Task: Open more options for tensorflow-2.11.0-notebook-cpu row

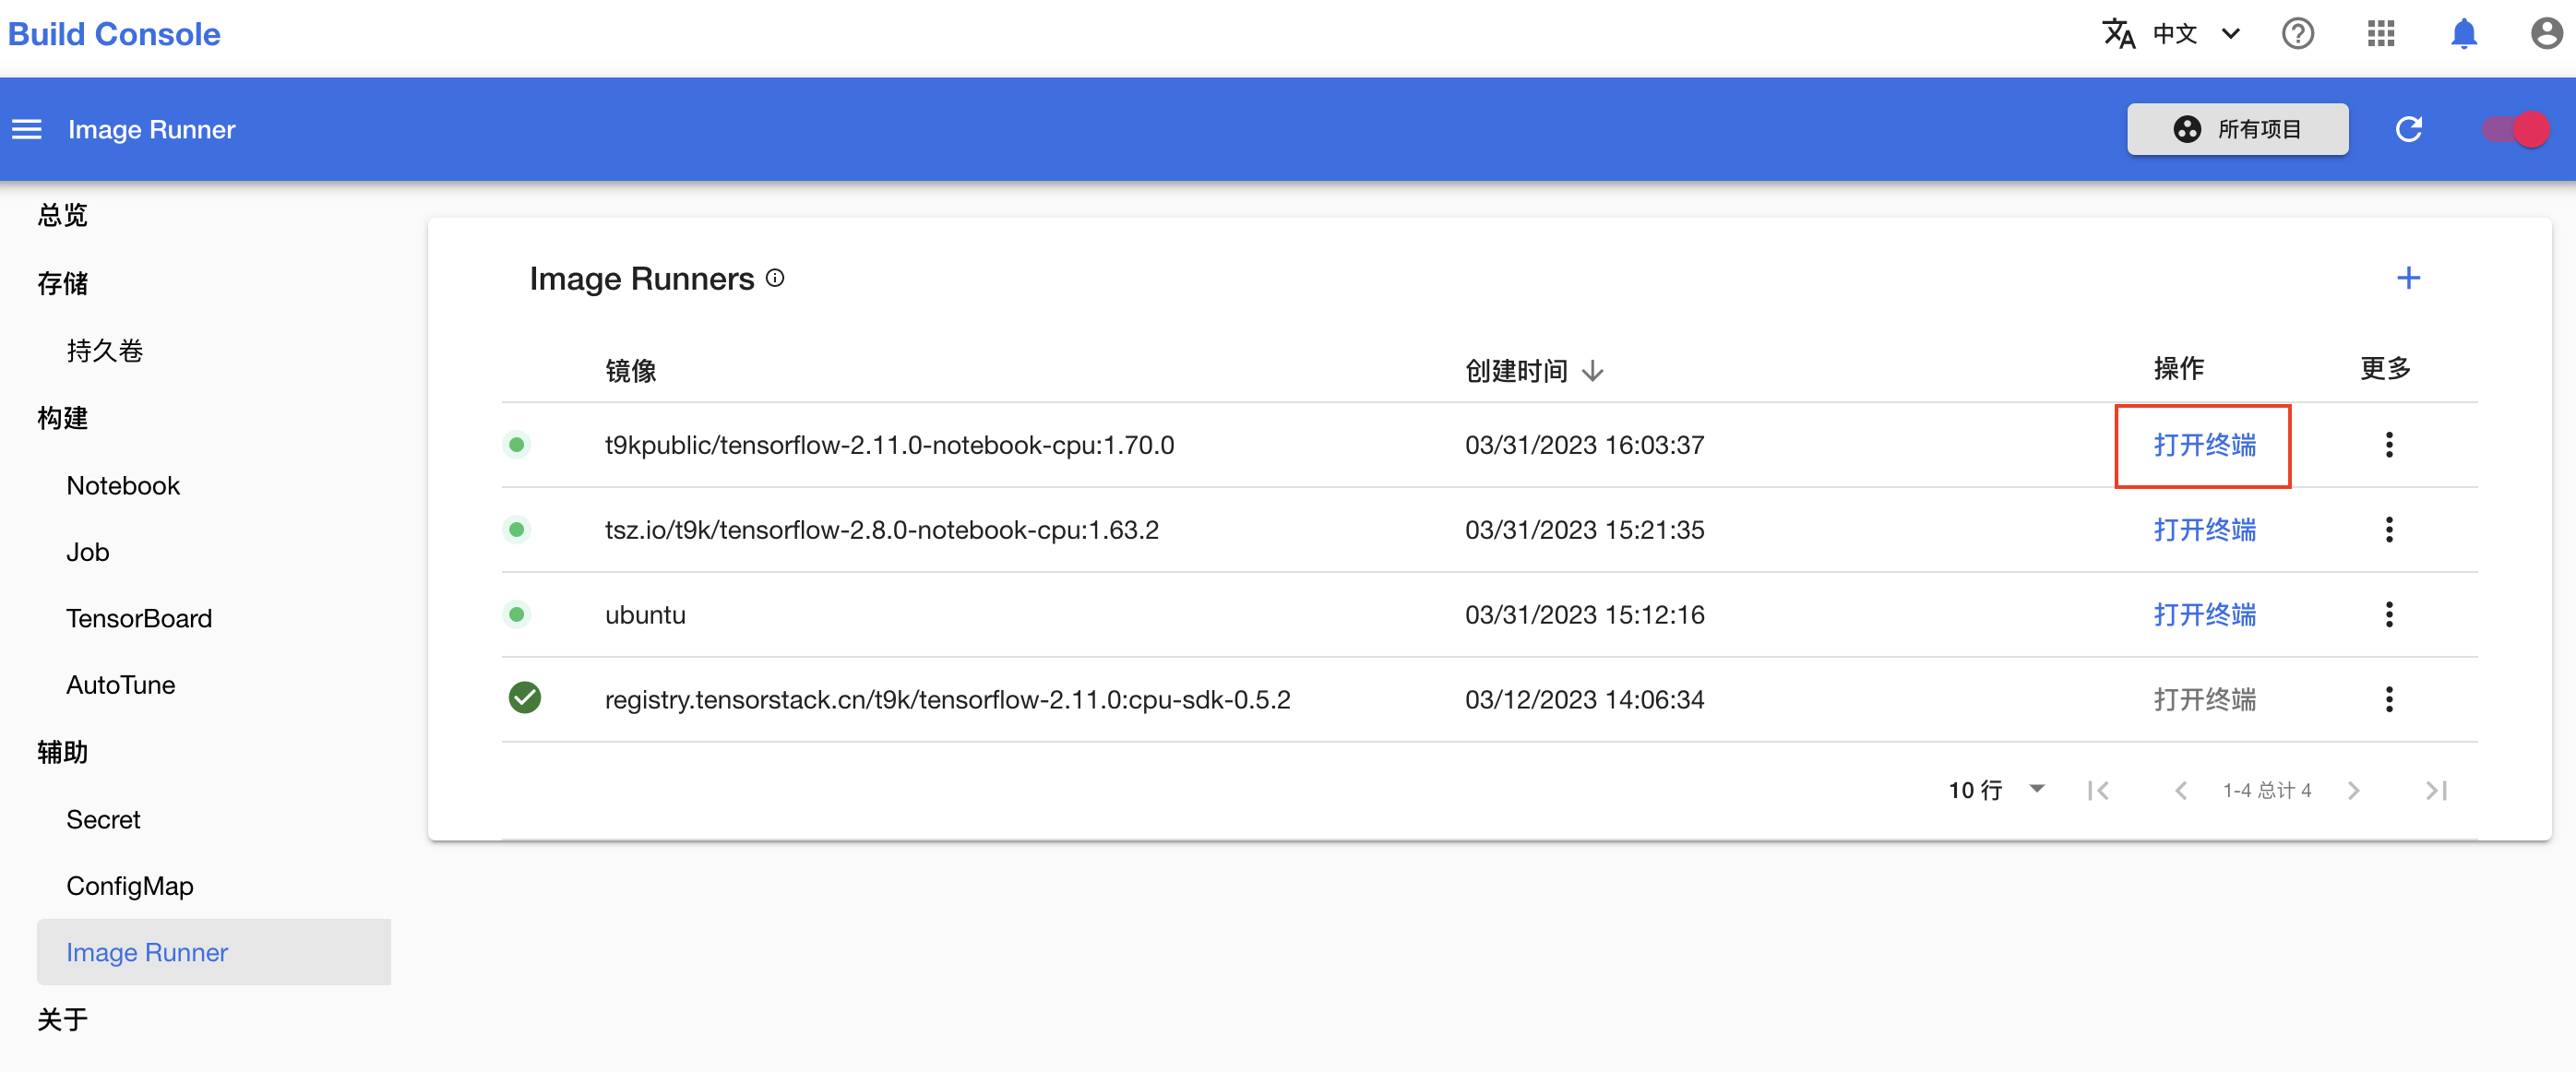Action: pos(2389,444)
